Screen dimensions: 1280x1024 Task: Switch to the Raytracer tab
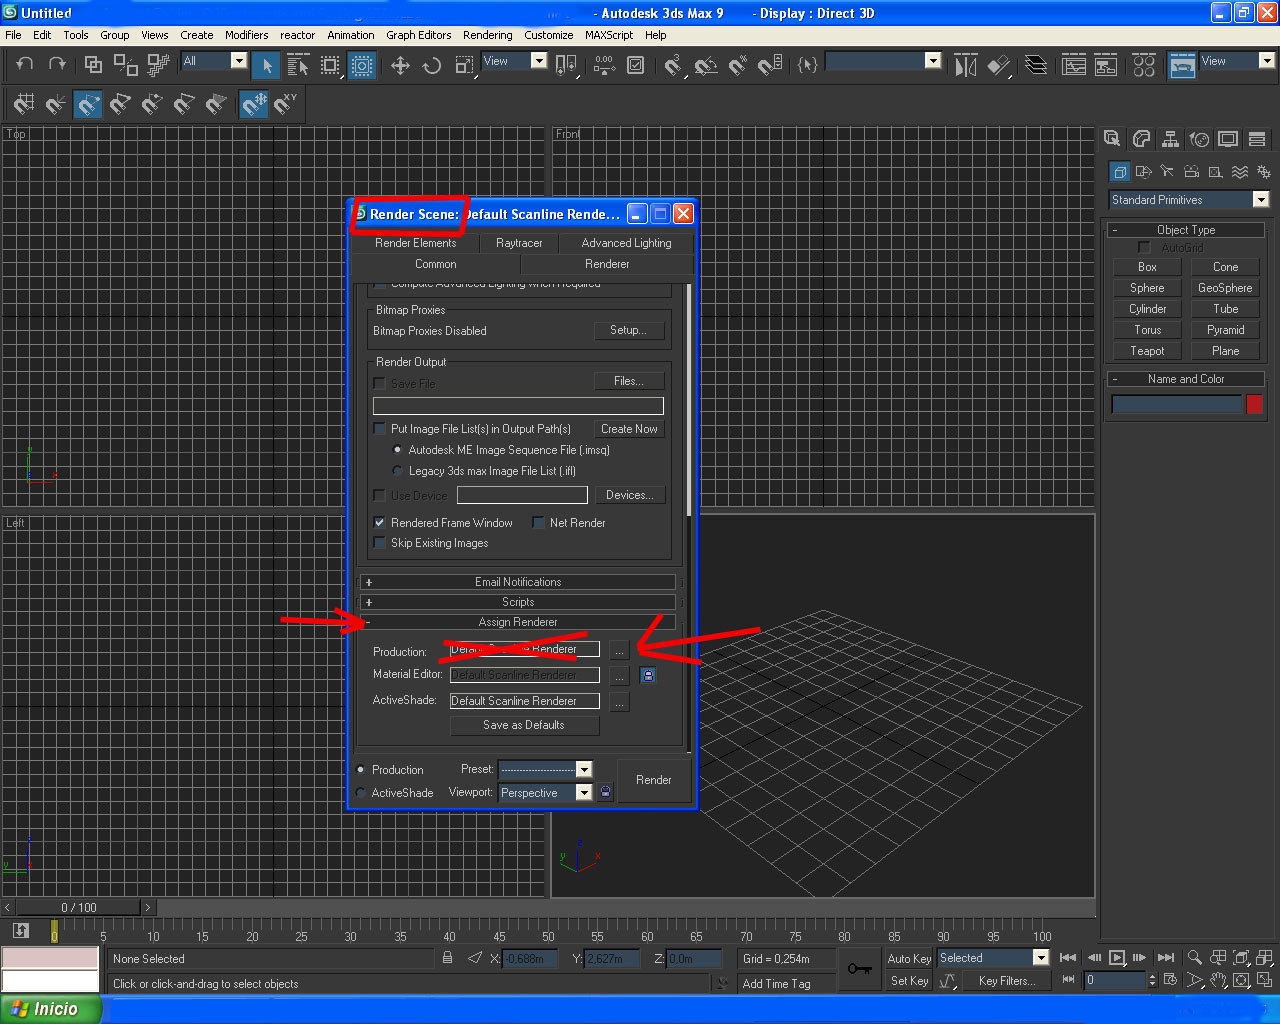(519, 243)
